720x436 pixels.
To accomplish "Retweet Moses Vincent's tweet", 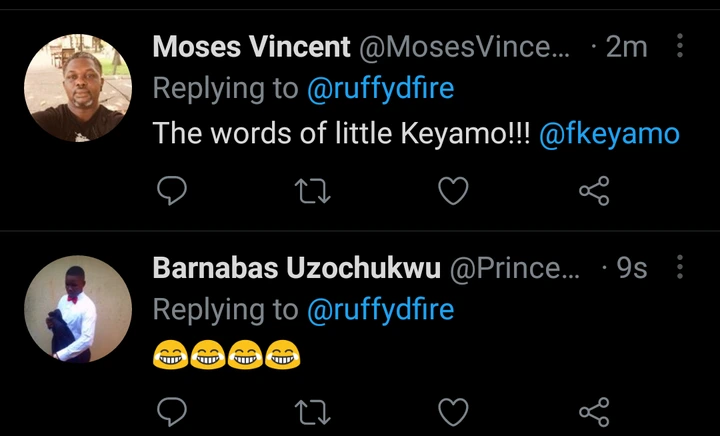I will point(314,190).
